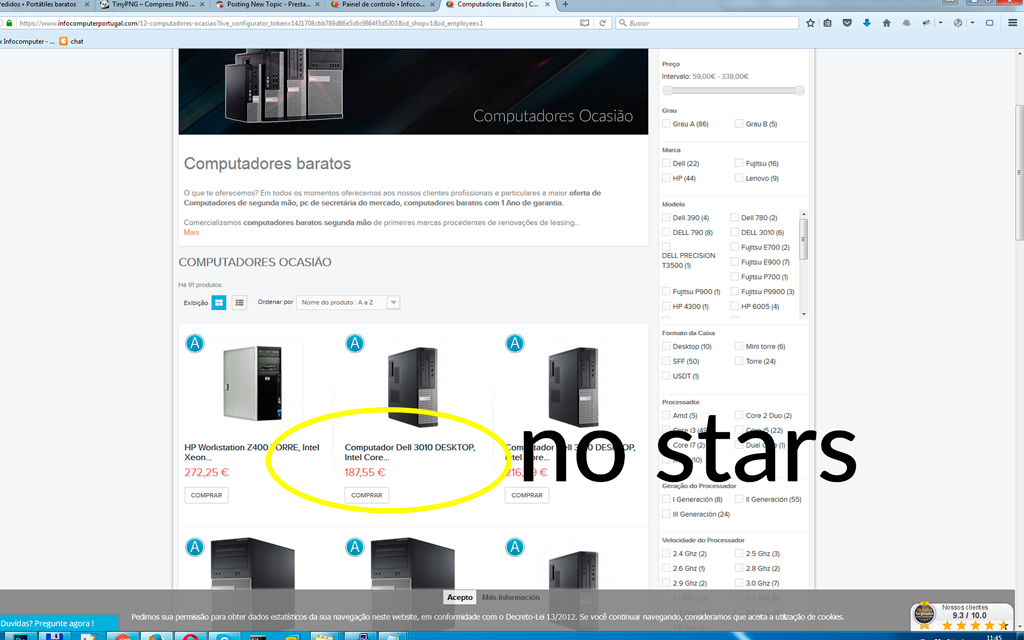Click the globe extension icon
Image resolution: width=1024 pixels, height=640 pixels.
pyautogui.click(x=958, y=23)
